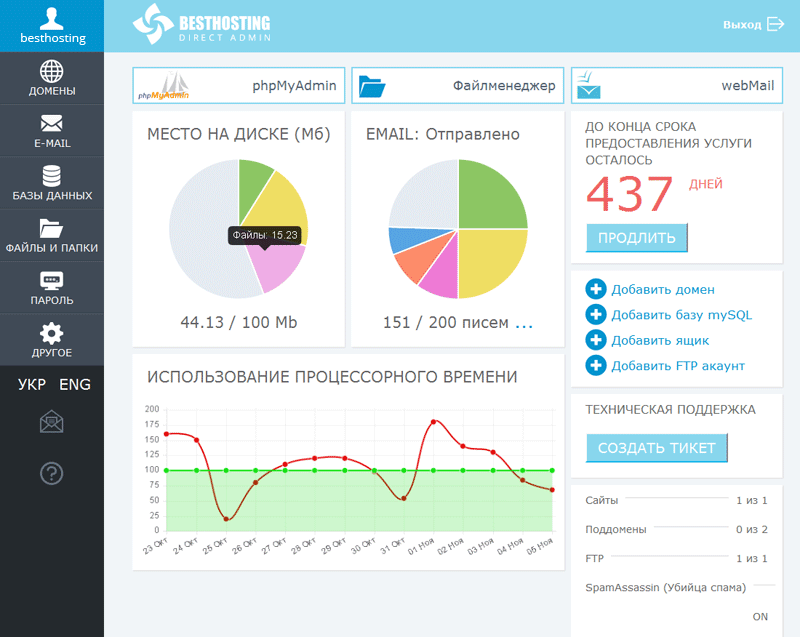
Task: Click the plus icon next to Добавить домен
Action: [x=596, y=289]
